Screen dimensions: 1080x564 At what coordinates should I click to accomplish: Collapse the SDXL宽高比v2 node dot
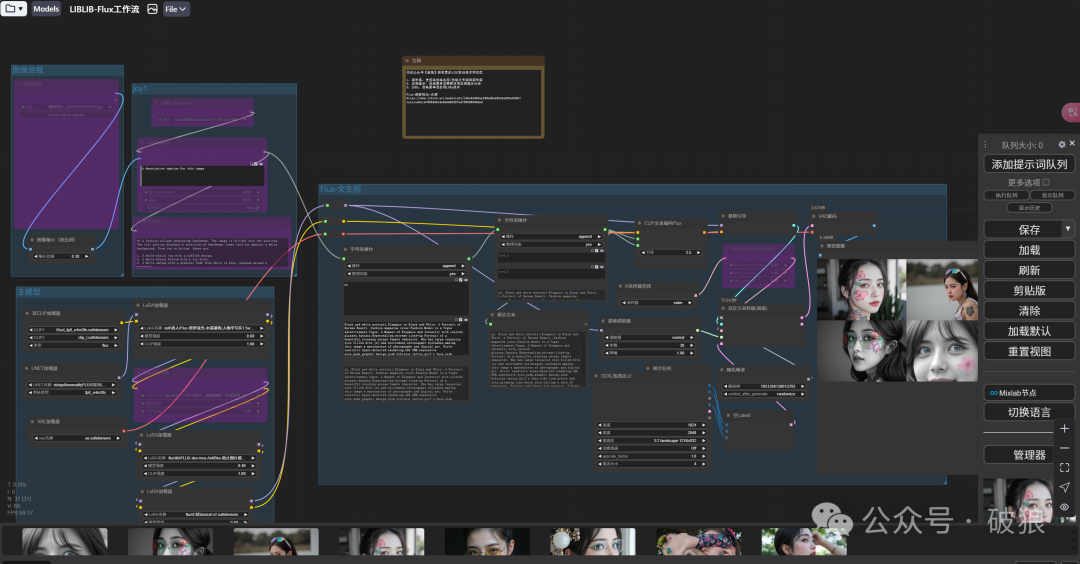pos(596,376)
